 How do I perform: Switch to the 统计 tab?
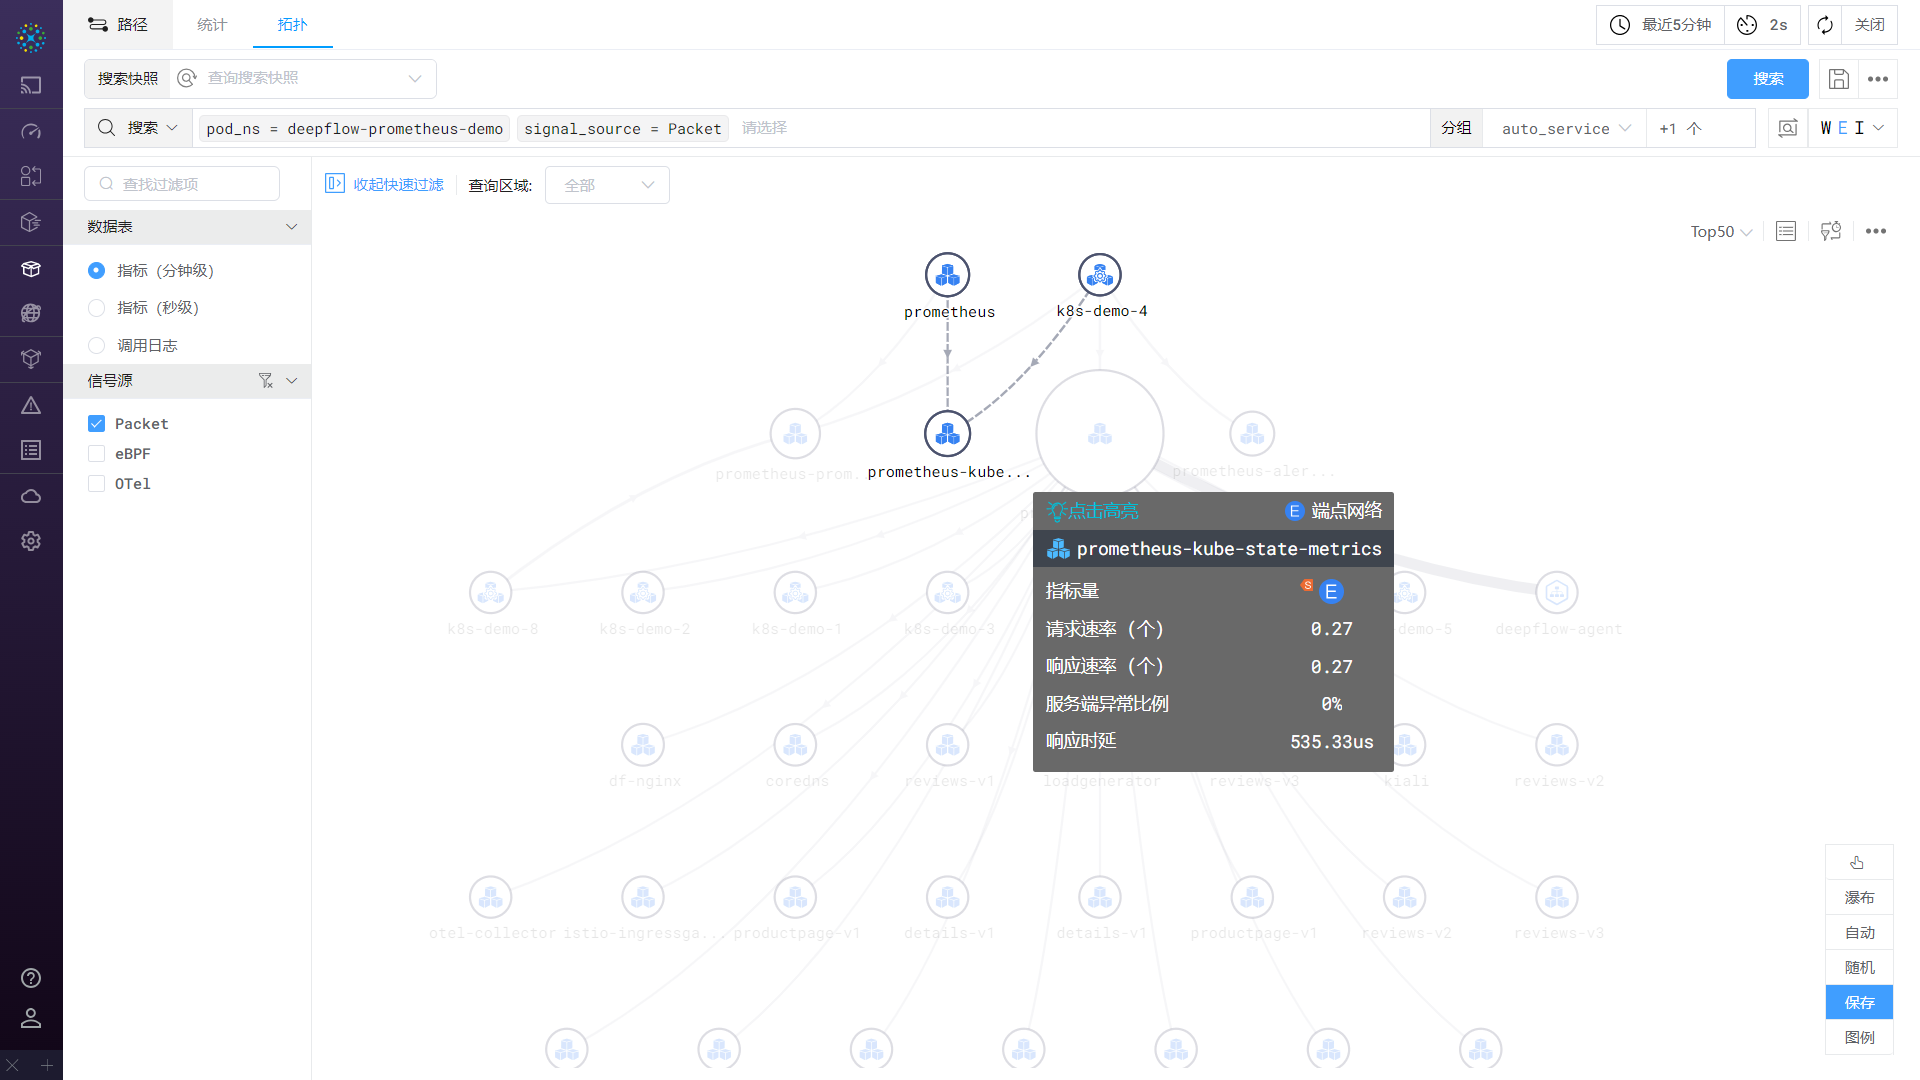212,25
